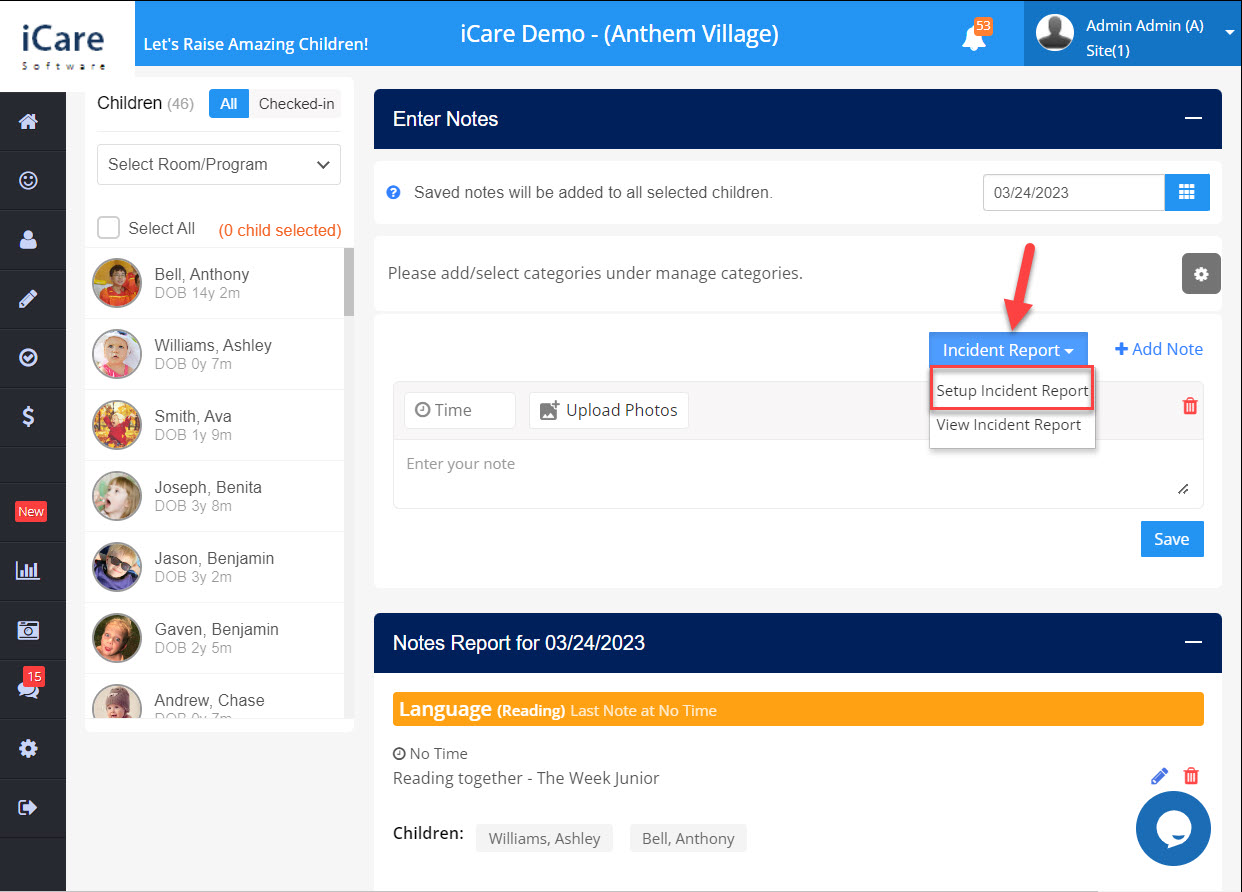Viewport: 1242px width, 892px height.
Task: Open the person profile sidebar icon
Action: point(29,240)
